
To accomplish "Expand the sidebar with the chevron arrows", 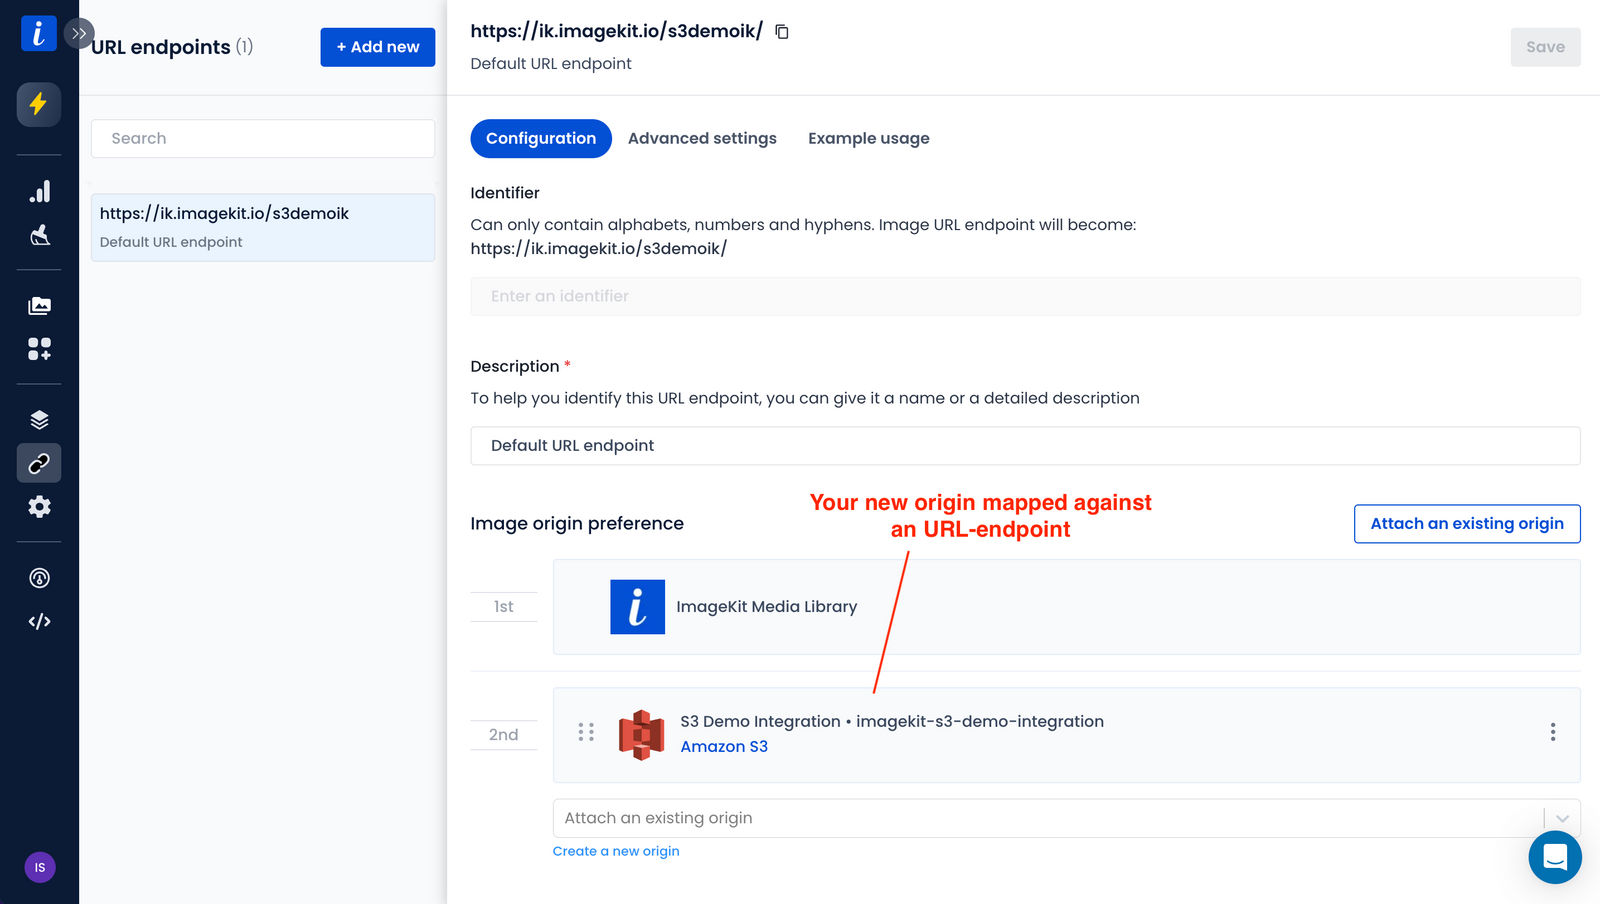I will click(79, 33).
